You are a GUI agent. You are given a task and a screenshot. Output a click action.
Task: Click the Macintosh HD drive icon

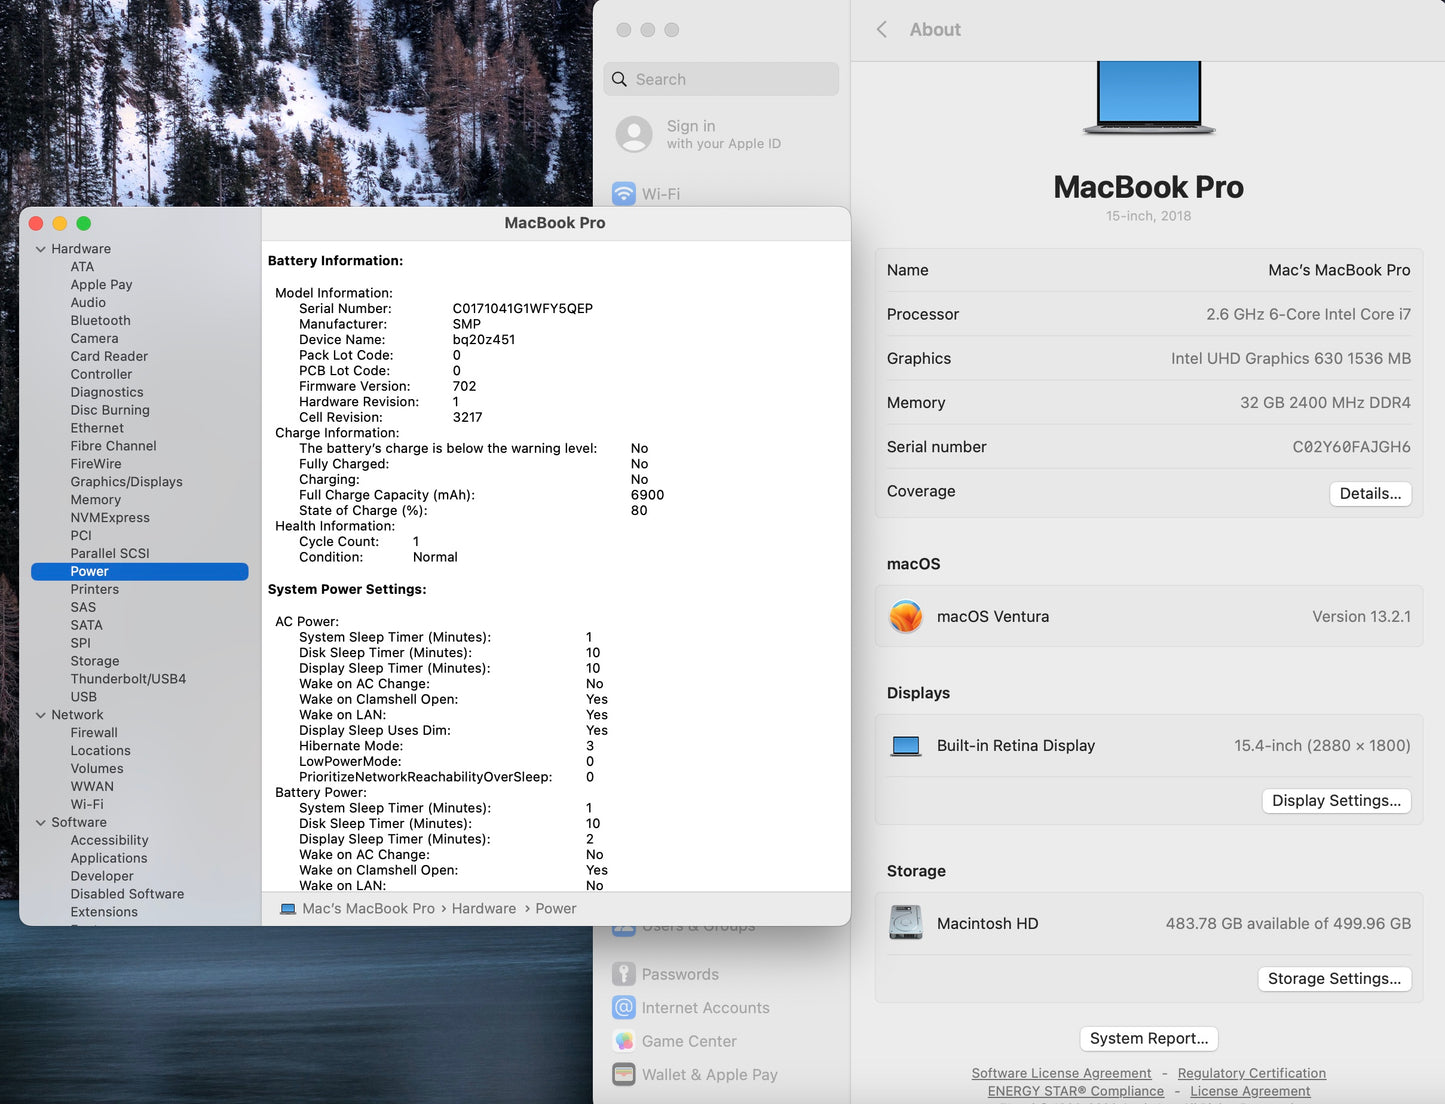tap(906, 922)
